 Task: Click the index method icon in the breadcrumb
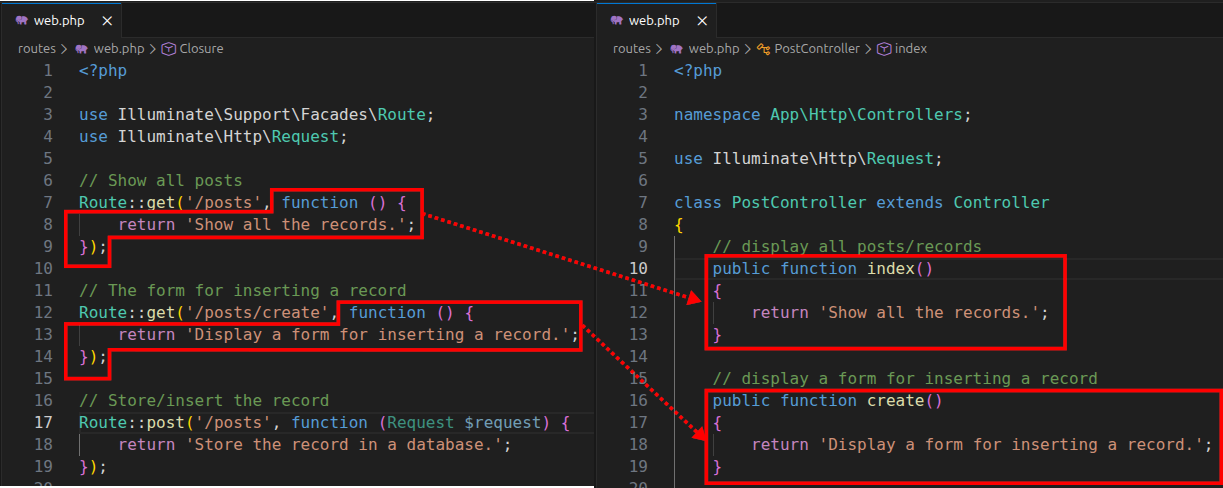(x=884, y=48)
